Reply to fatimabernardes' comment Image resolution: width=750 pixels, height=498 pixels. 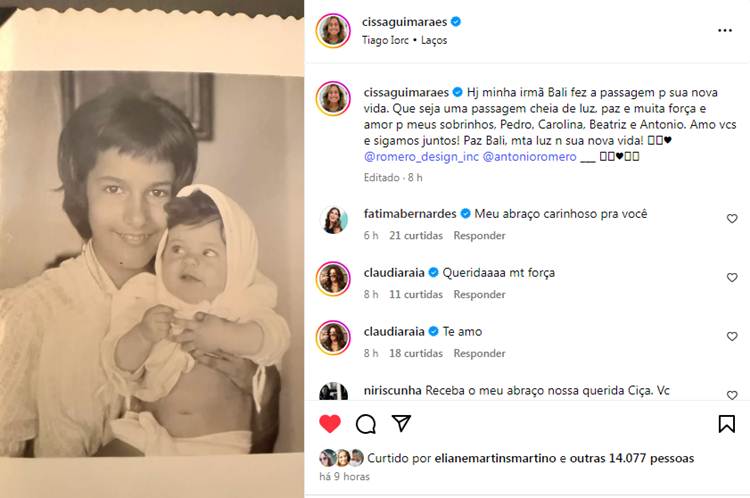pyautogui.click(x=479, y=236)
